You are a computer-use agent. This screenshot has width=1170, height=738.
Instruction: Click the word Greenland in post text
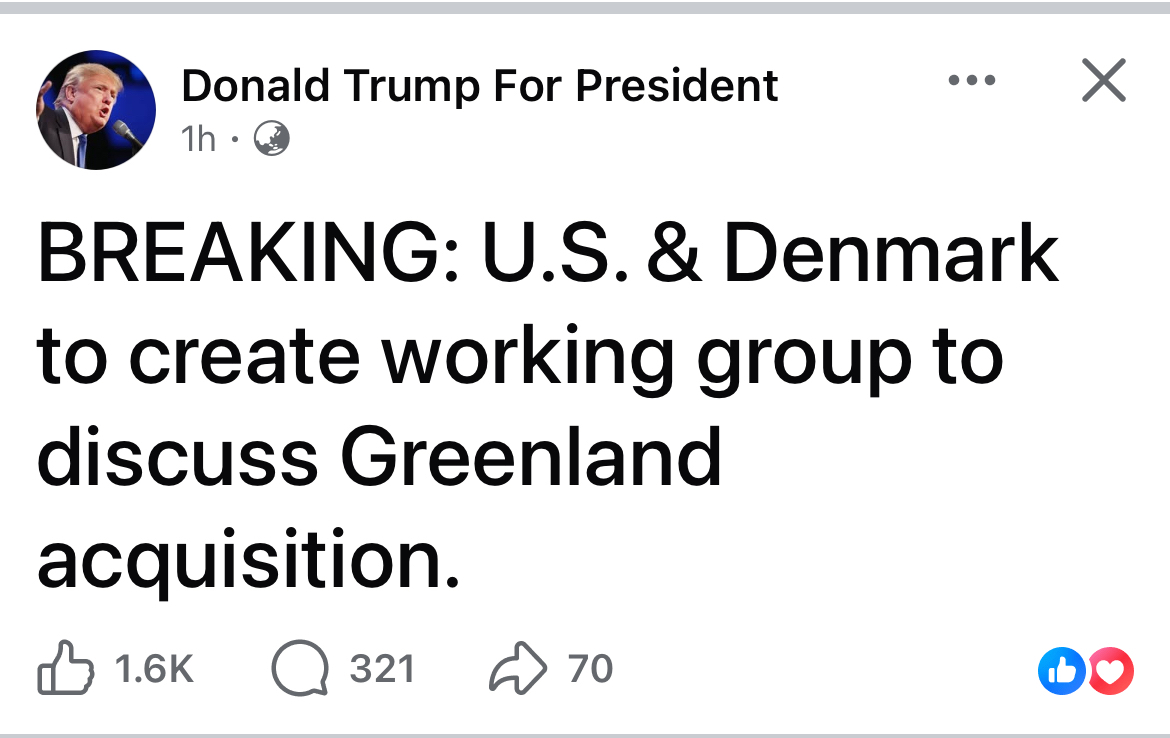531,457
